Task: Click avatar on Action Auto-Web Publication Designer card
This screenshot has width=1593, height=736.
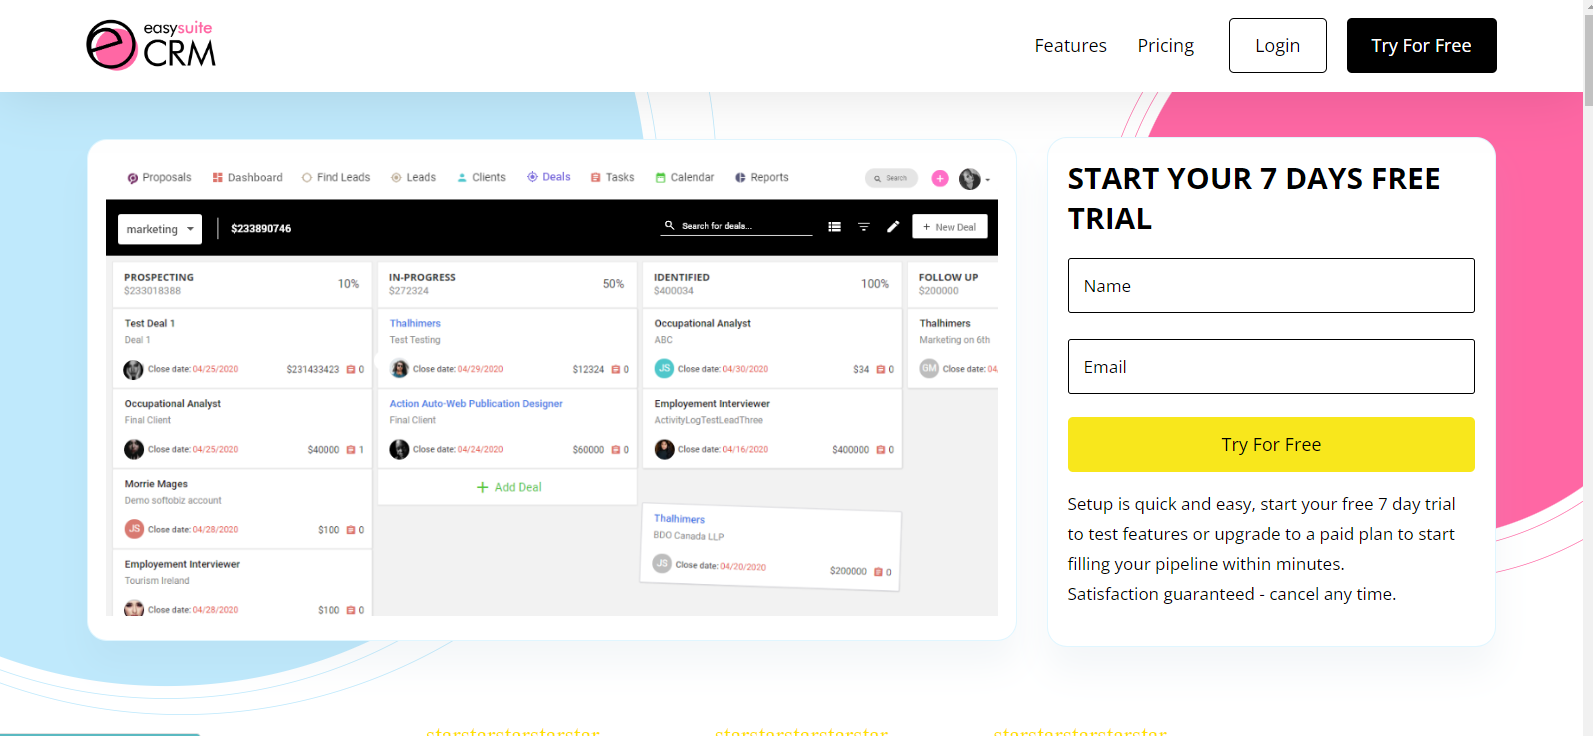Action: coord(399,450)
